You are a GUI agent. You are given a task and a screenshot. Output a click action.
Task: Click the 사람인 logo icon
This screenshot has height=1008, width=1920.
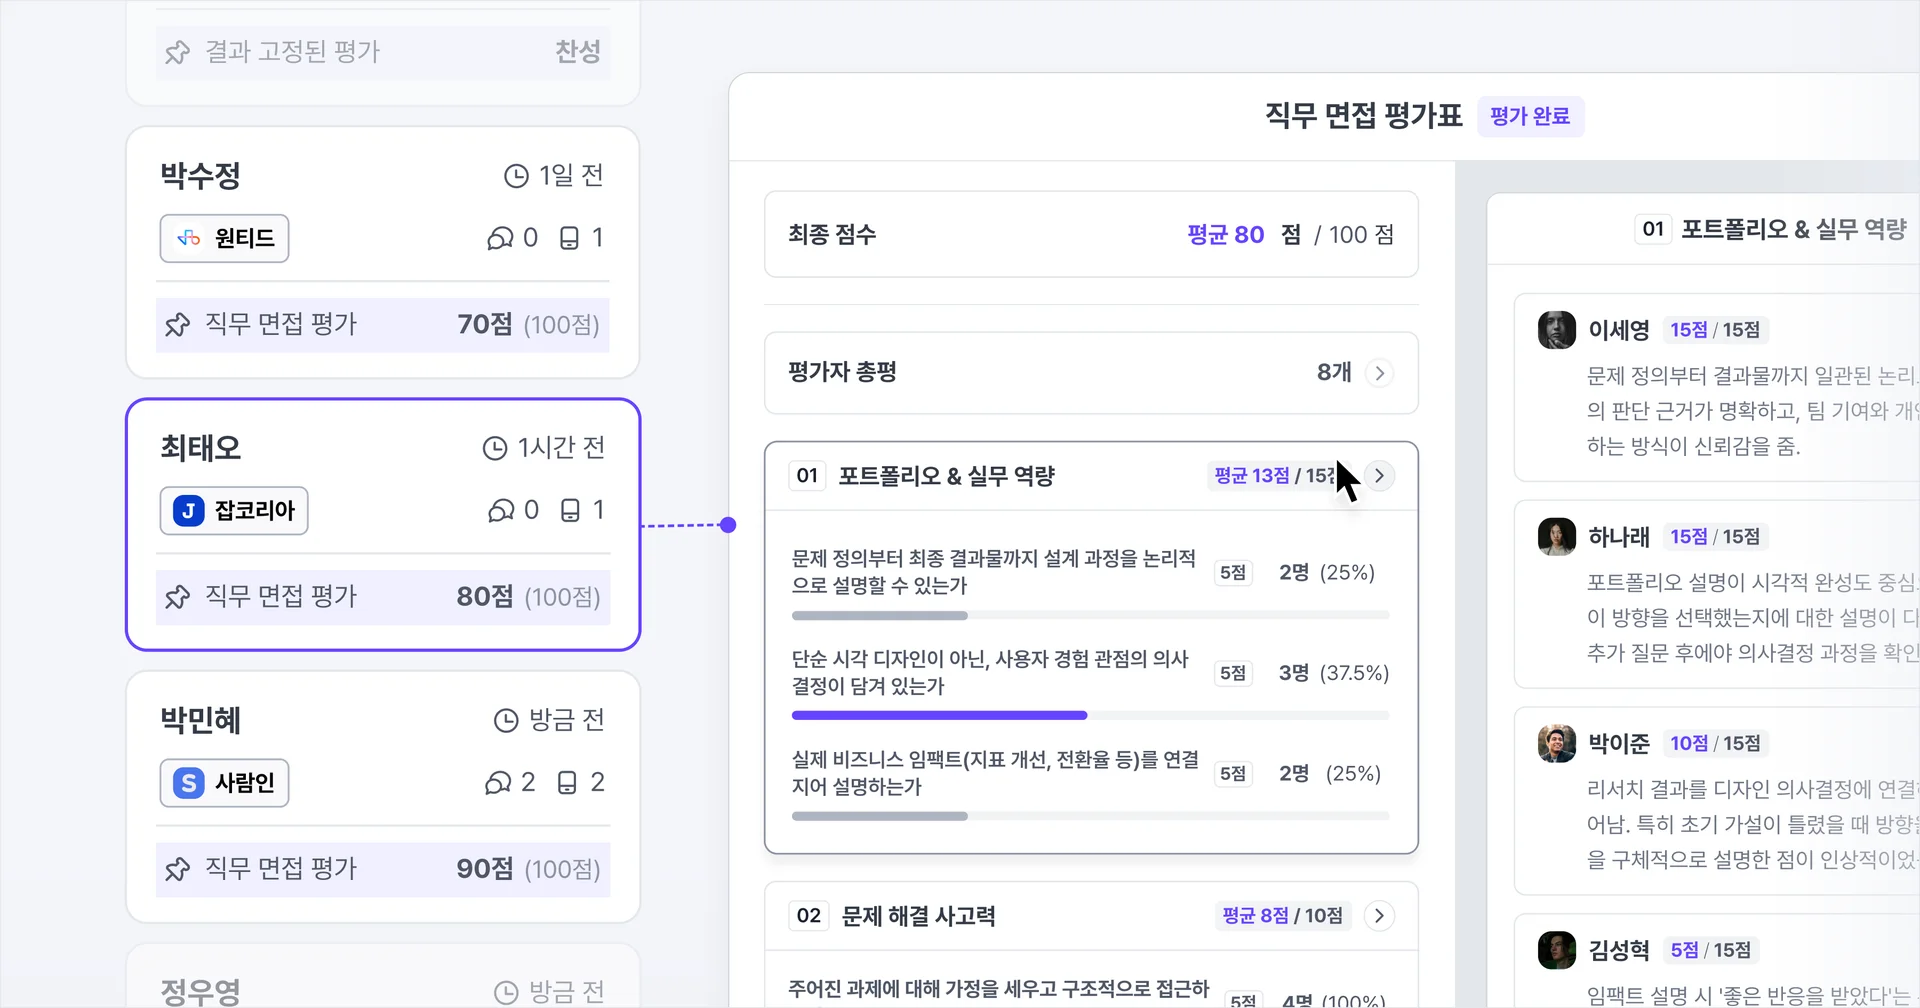tap(189, 783)
